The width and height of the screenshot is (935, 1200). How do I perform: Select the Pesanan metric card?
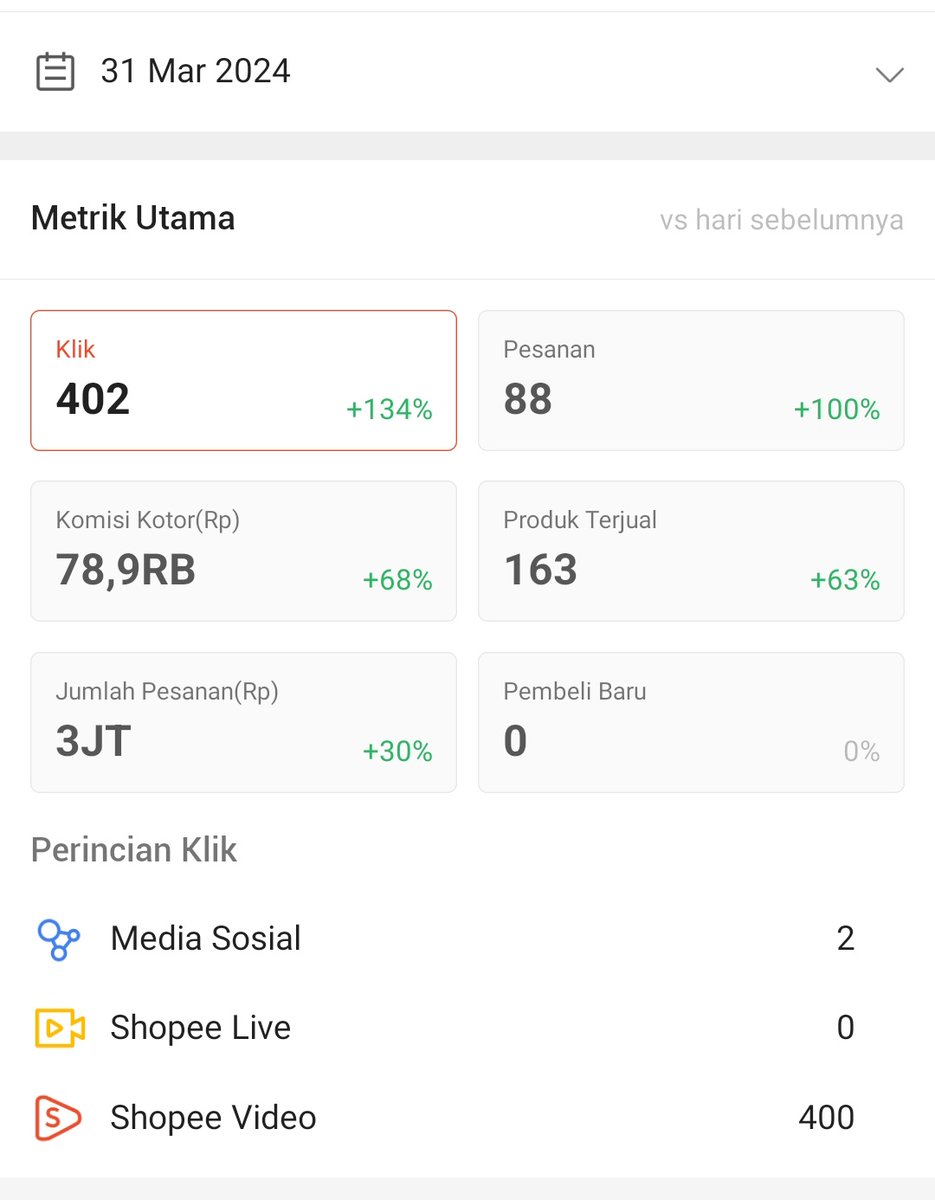click(691, 380)
